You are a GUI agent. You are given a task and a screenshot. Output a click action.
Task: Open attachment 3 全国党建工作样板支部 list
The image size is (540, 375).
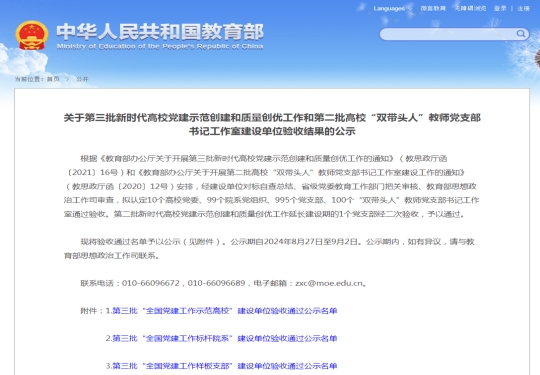click(225, 366)
